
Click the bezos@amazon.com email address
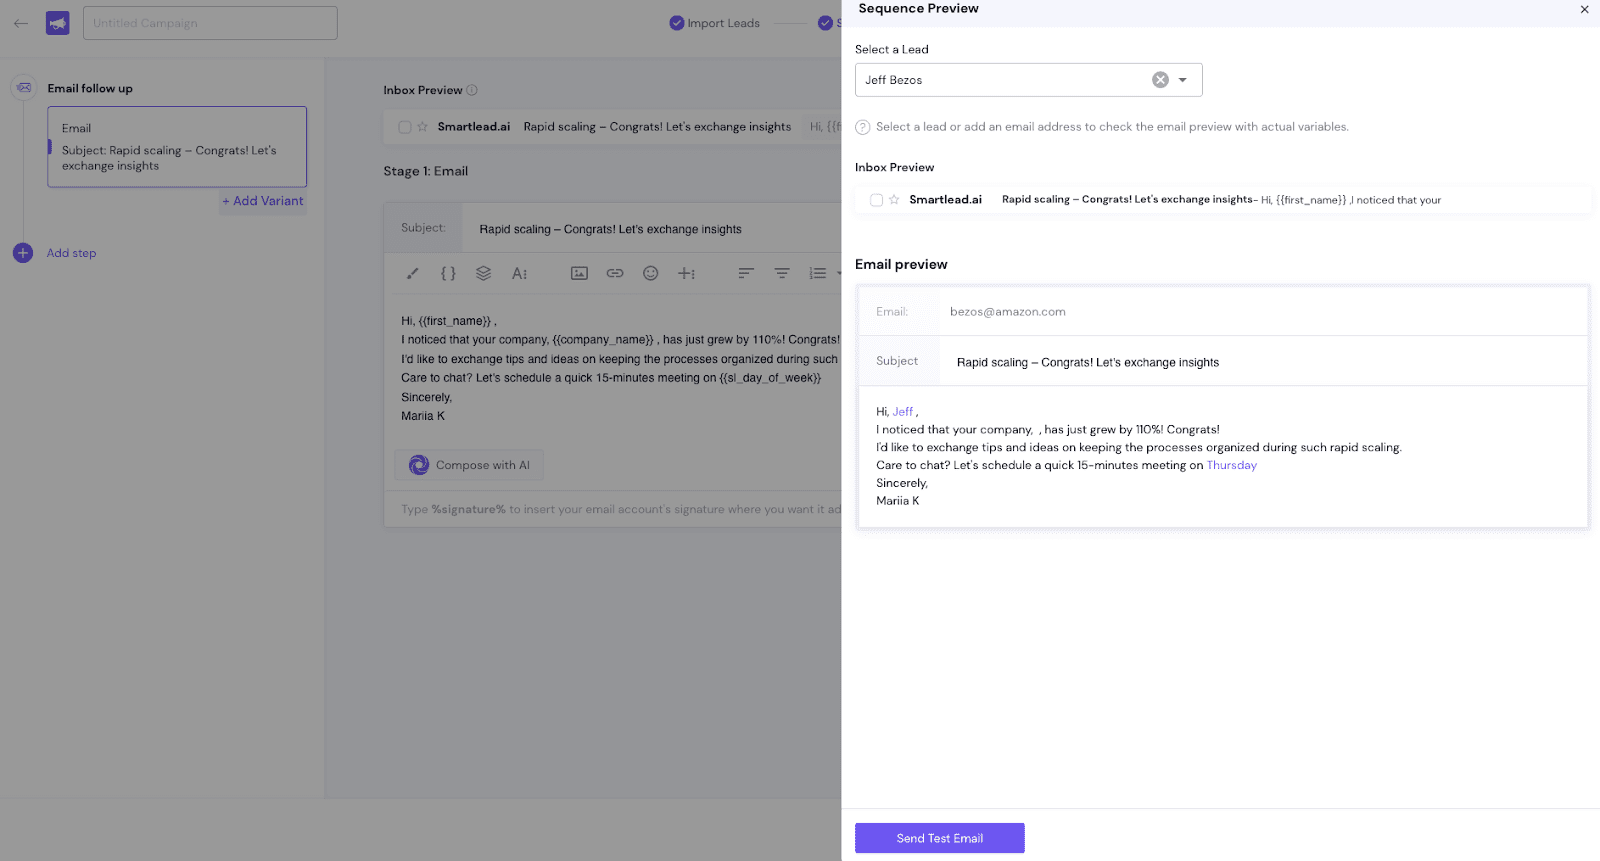(1008, 312)
